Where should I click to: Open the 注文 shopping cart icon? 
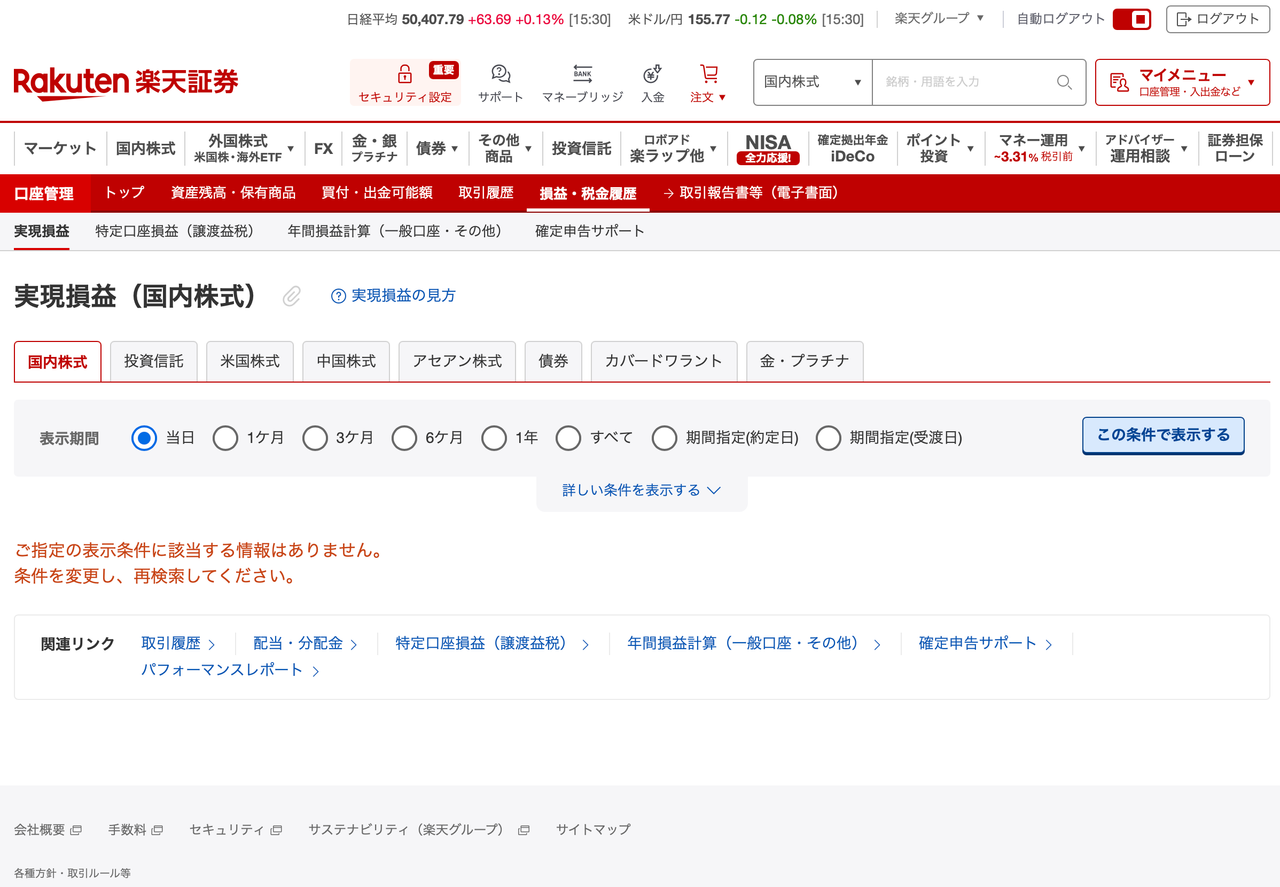708,74
